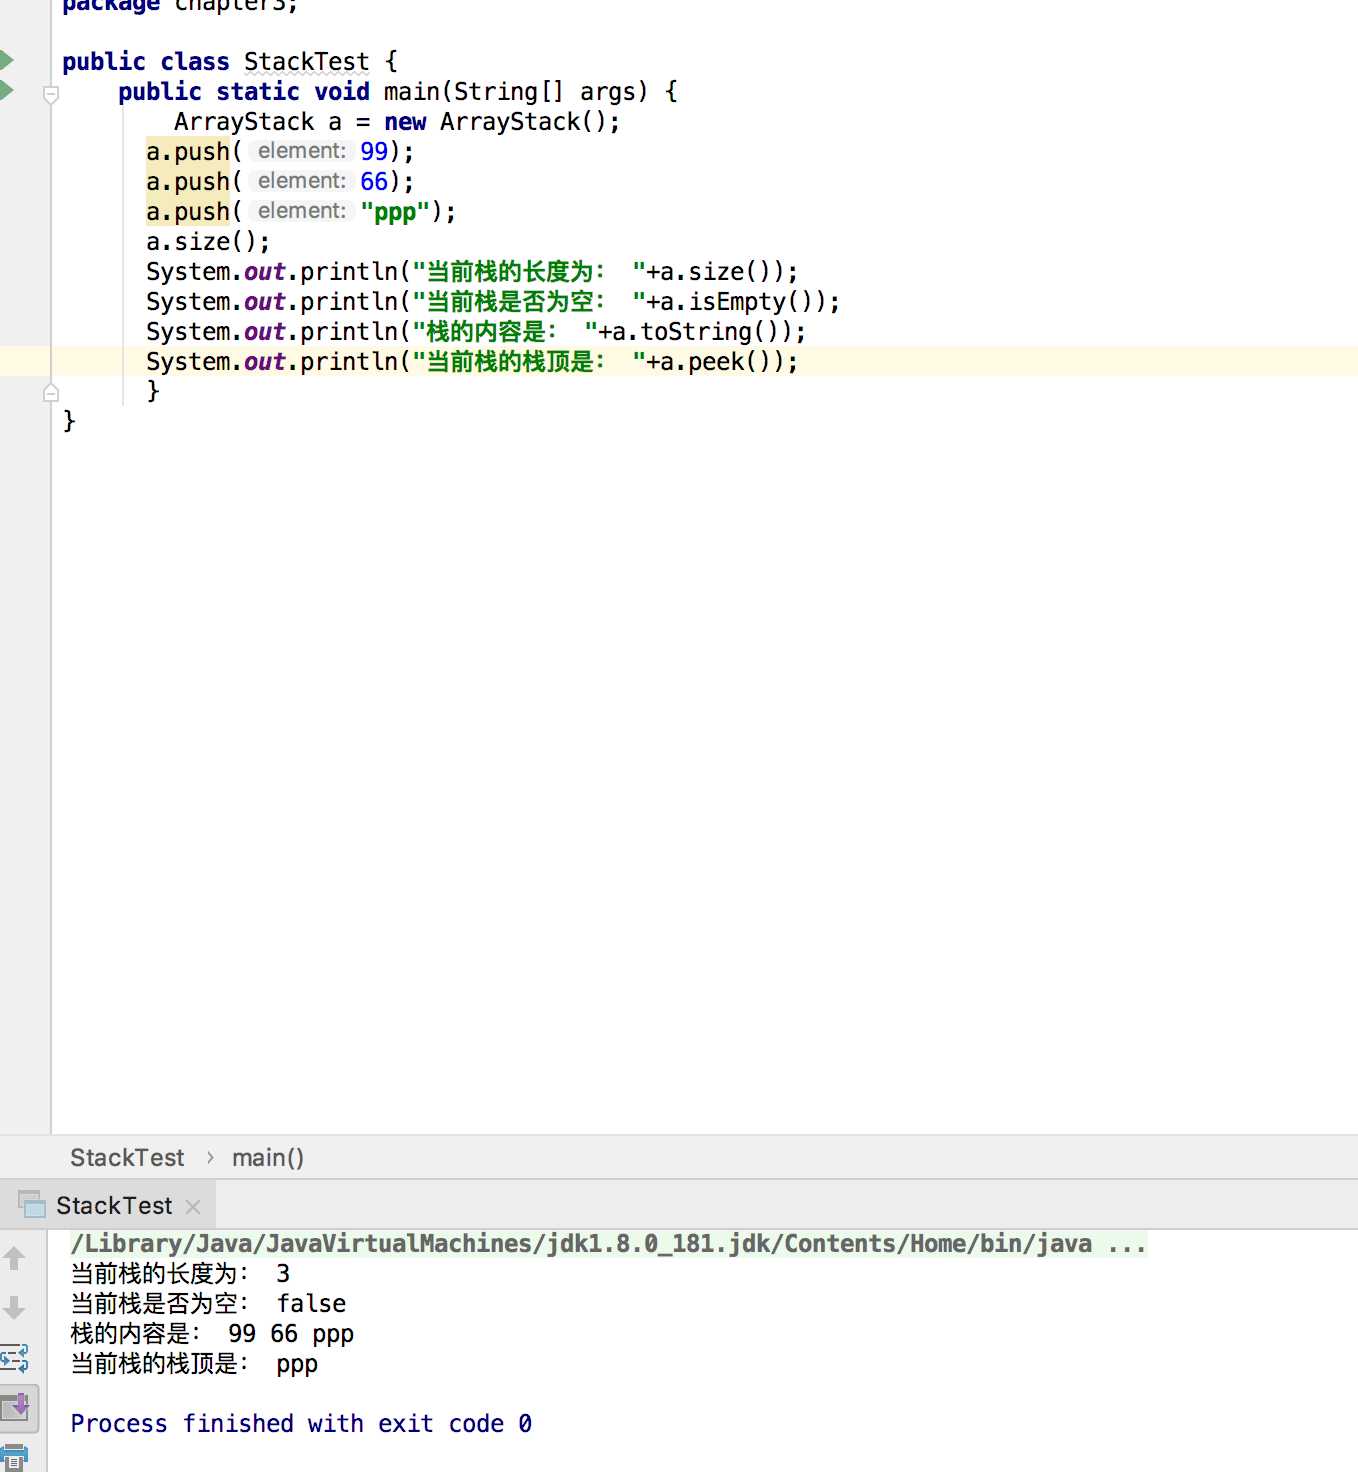Click the class name StackTest in the declaration

(306, 62)
